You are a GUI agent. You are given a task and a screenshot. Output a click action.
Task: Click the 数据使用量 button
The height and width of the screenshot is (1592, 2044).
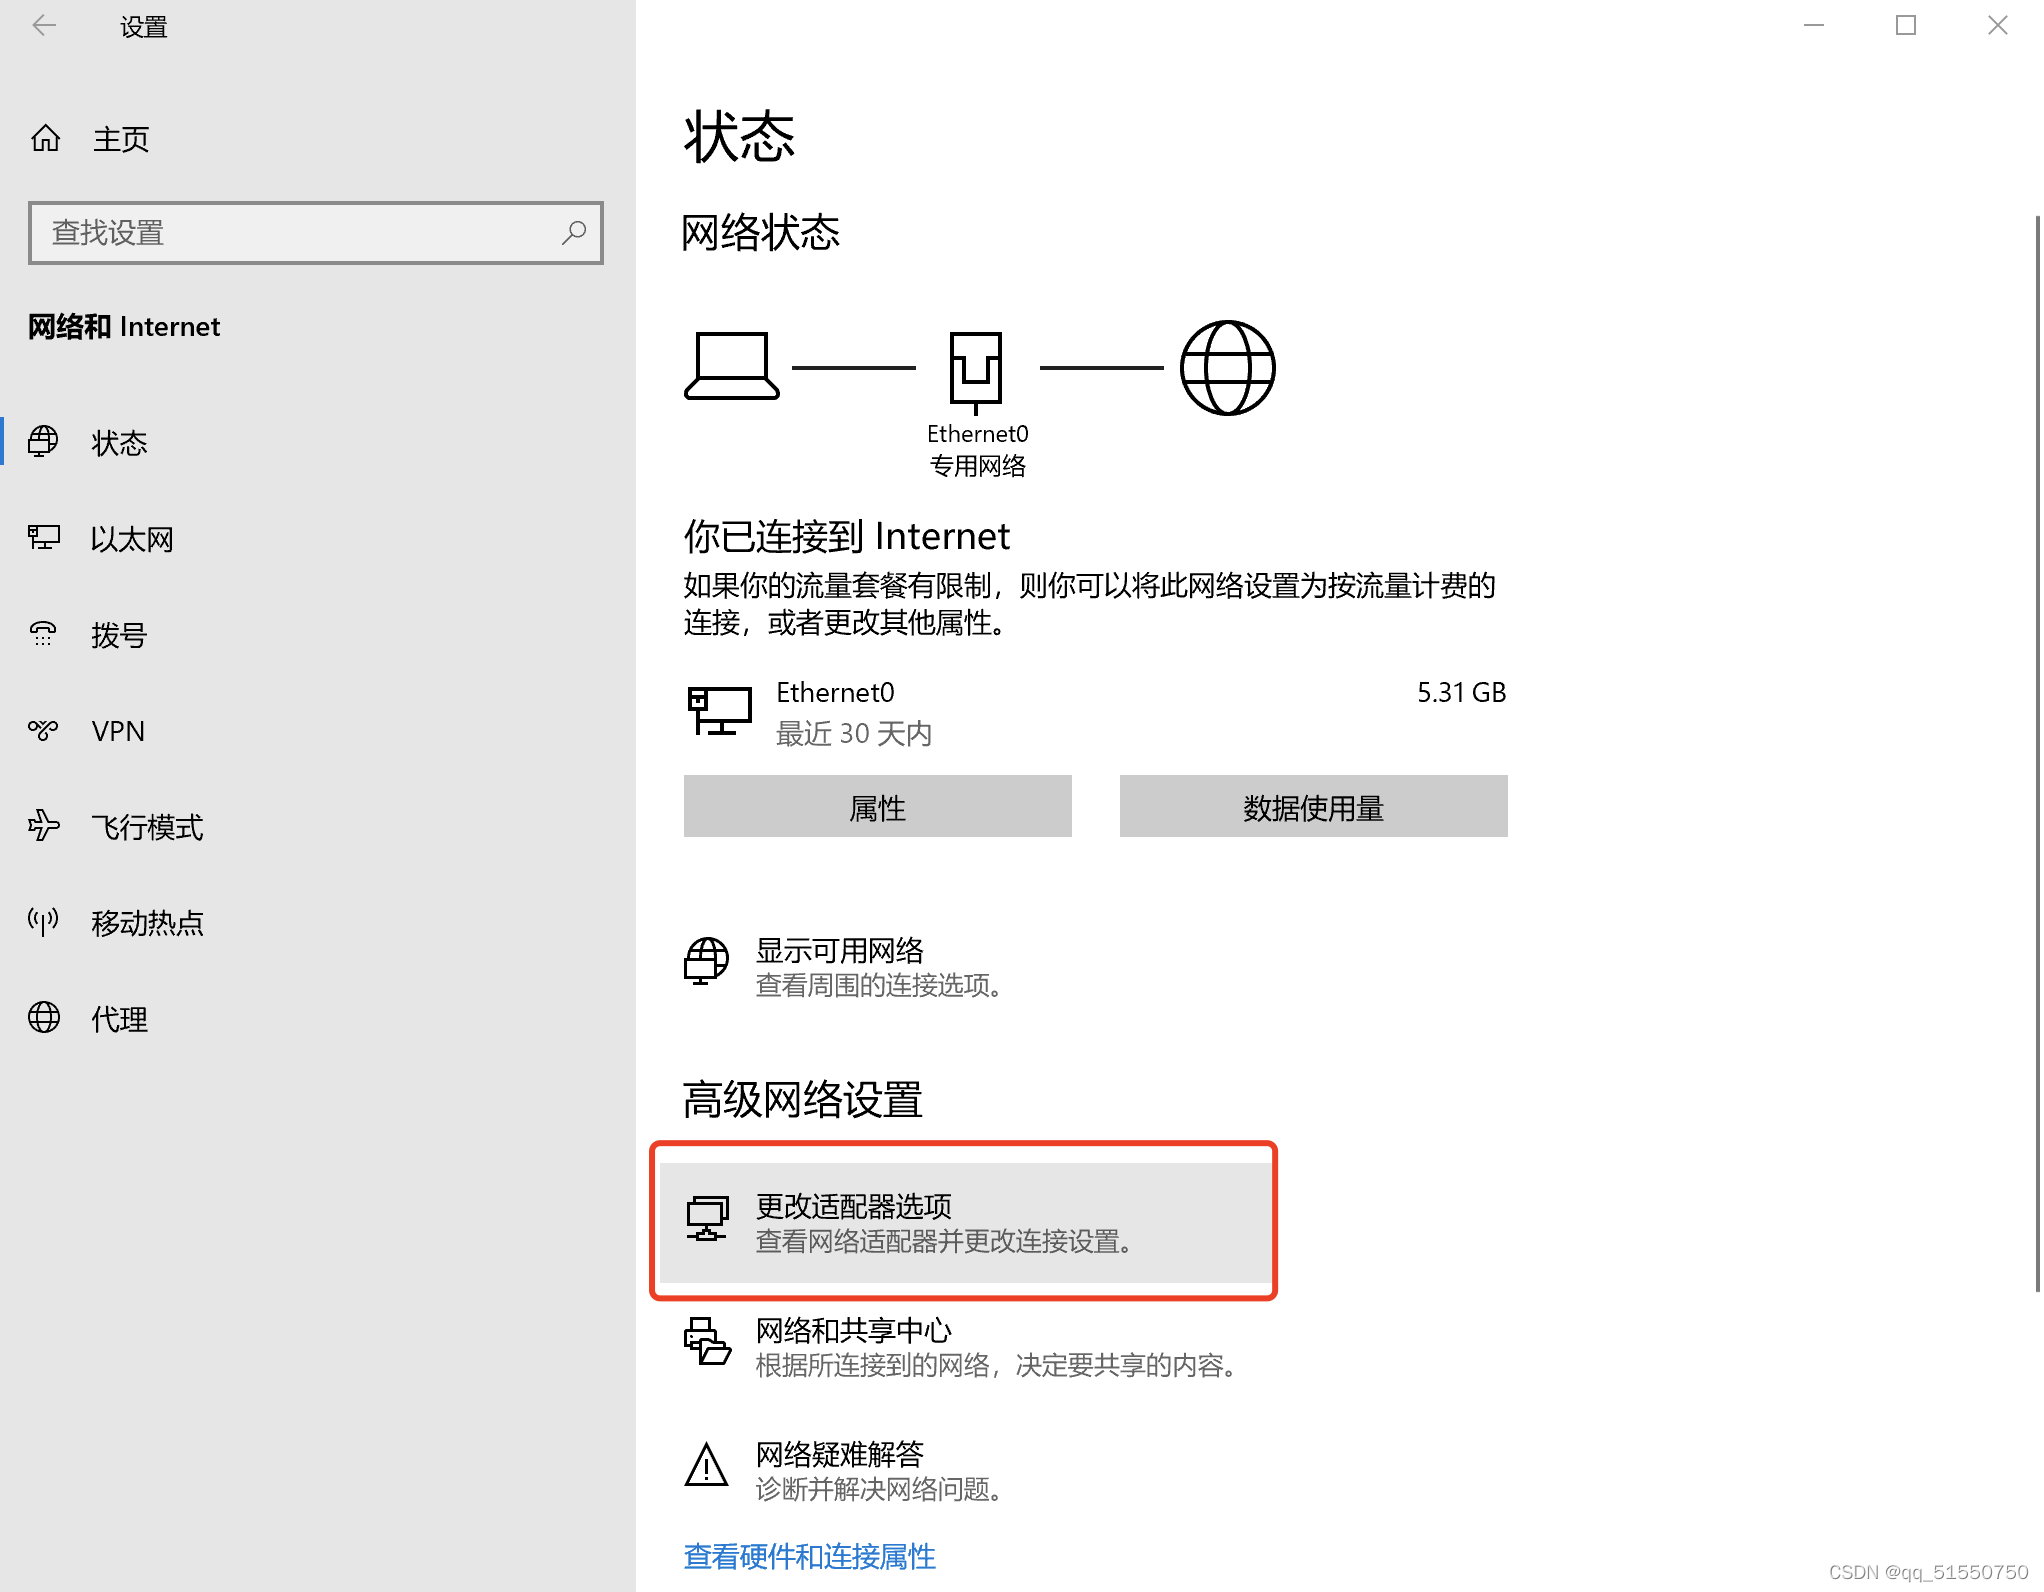[1314, 806]
